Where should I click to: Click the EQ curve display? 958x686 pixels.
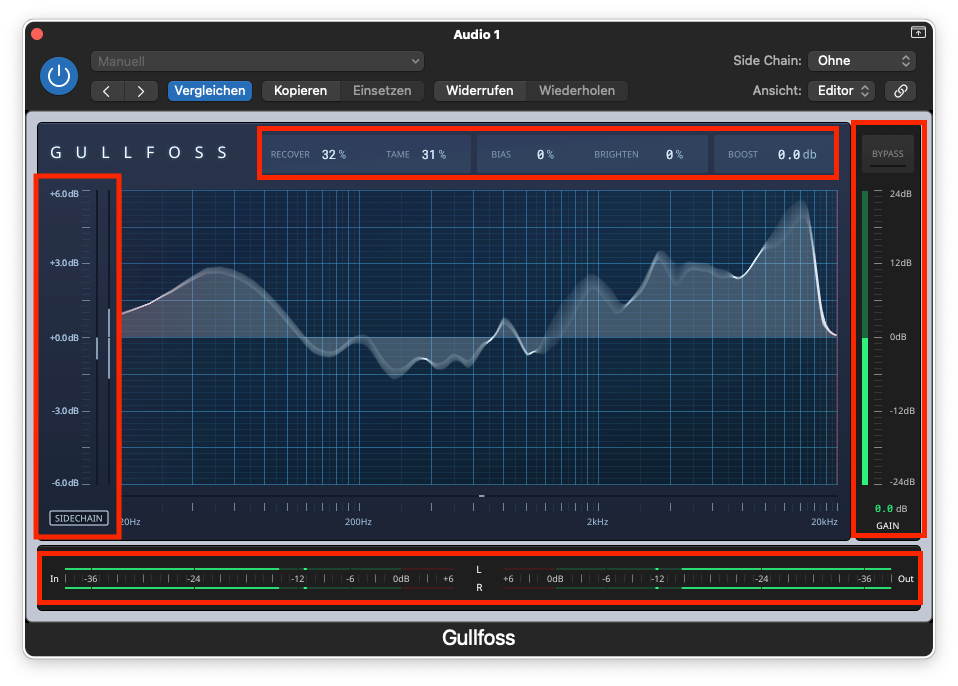pos(480,337)
